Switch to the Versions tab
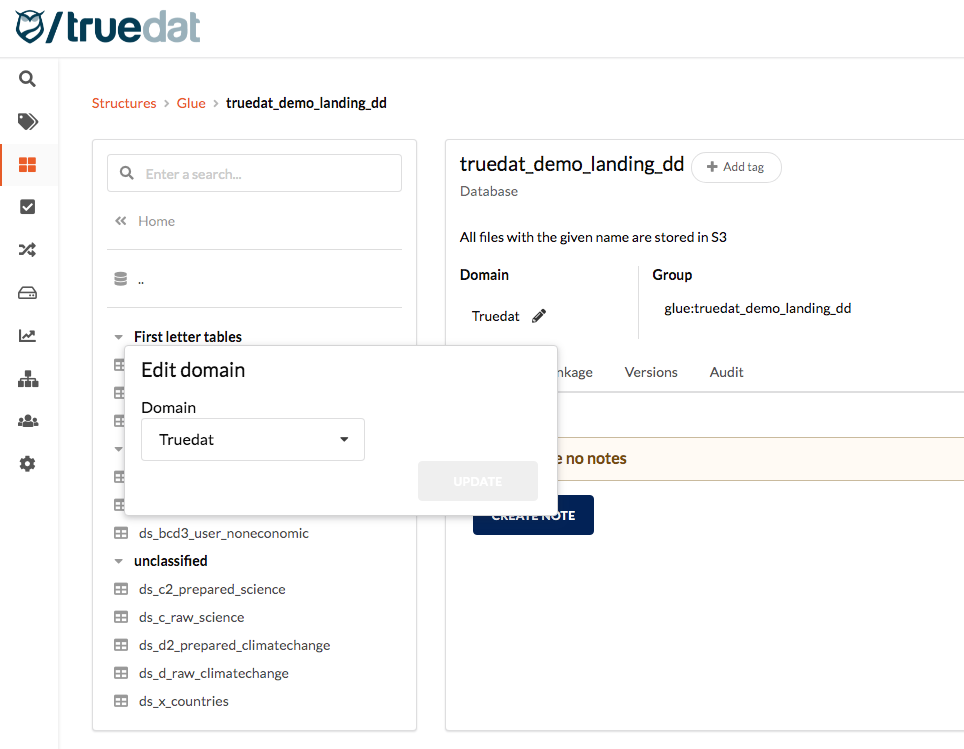Screen dimensions: 964x749 pyautogui.click(x=651, y=372)
